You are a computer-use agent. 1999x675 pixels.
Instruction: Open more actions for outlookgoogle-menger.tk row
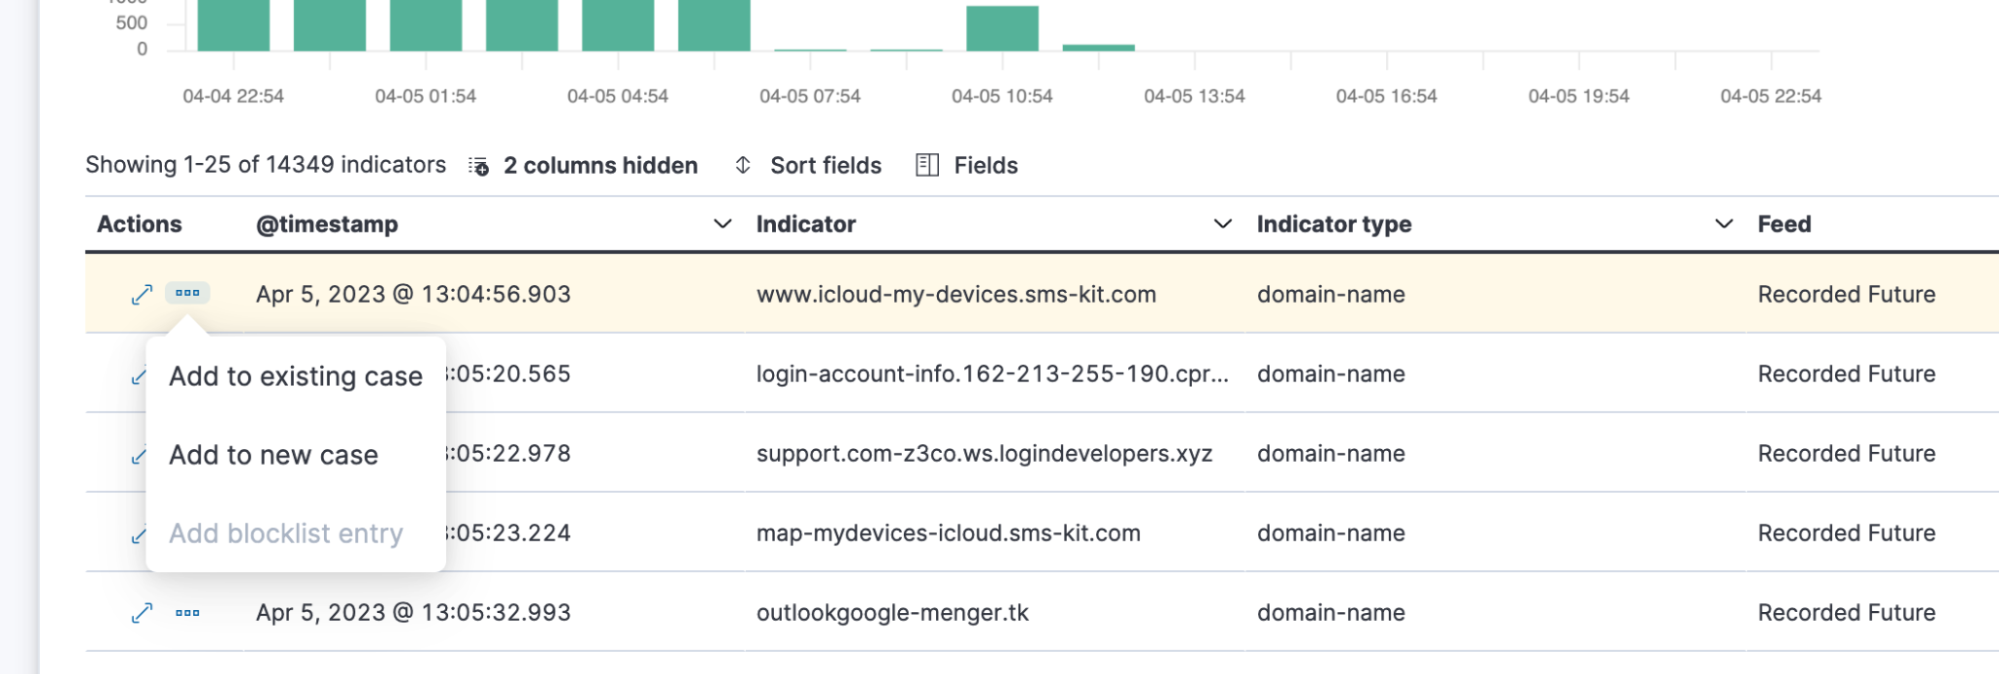tap(187, 613)
